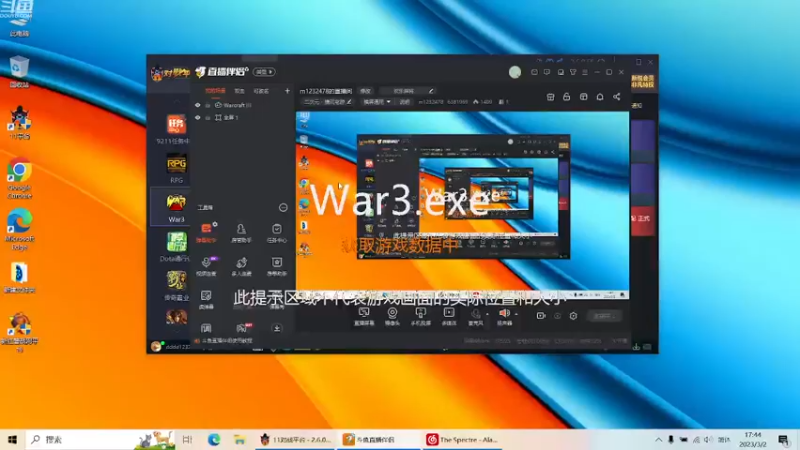
Task: Start recording with camcorder icon
Action: tap(541, 316)
